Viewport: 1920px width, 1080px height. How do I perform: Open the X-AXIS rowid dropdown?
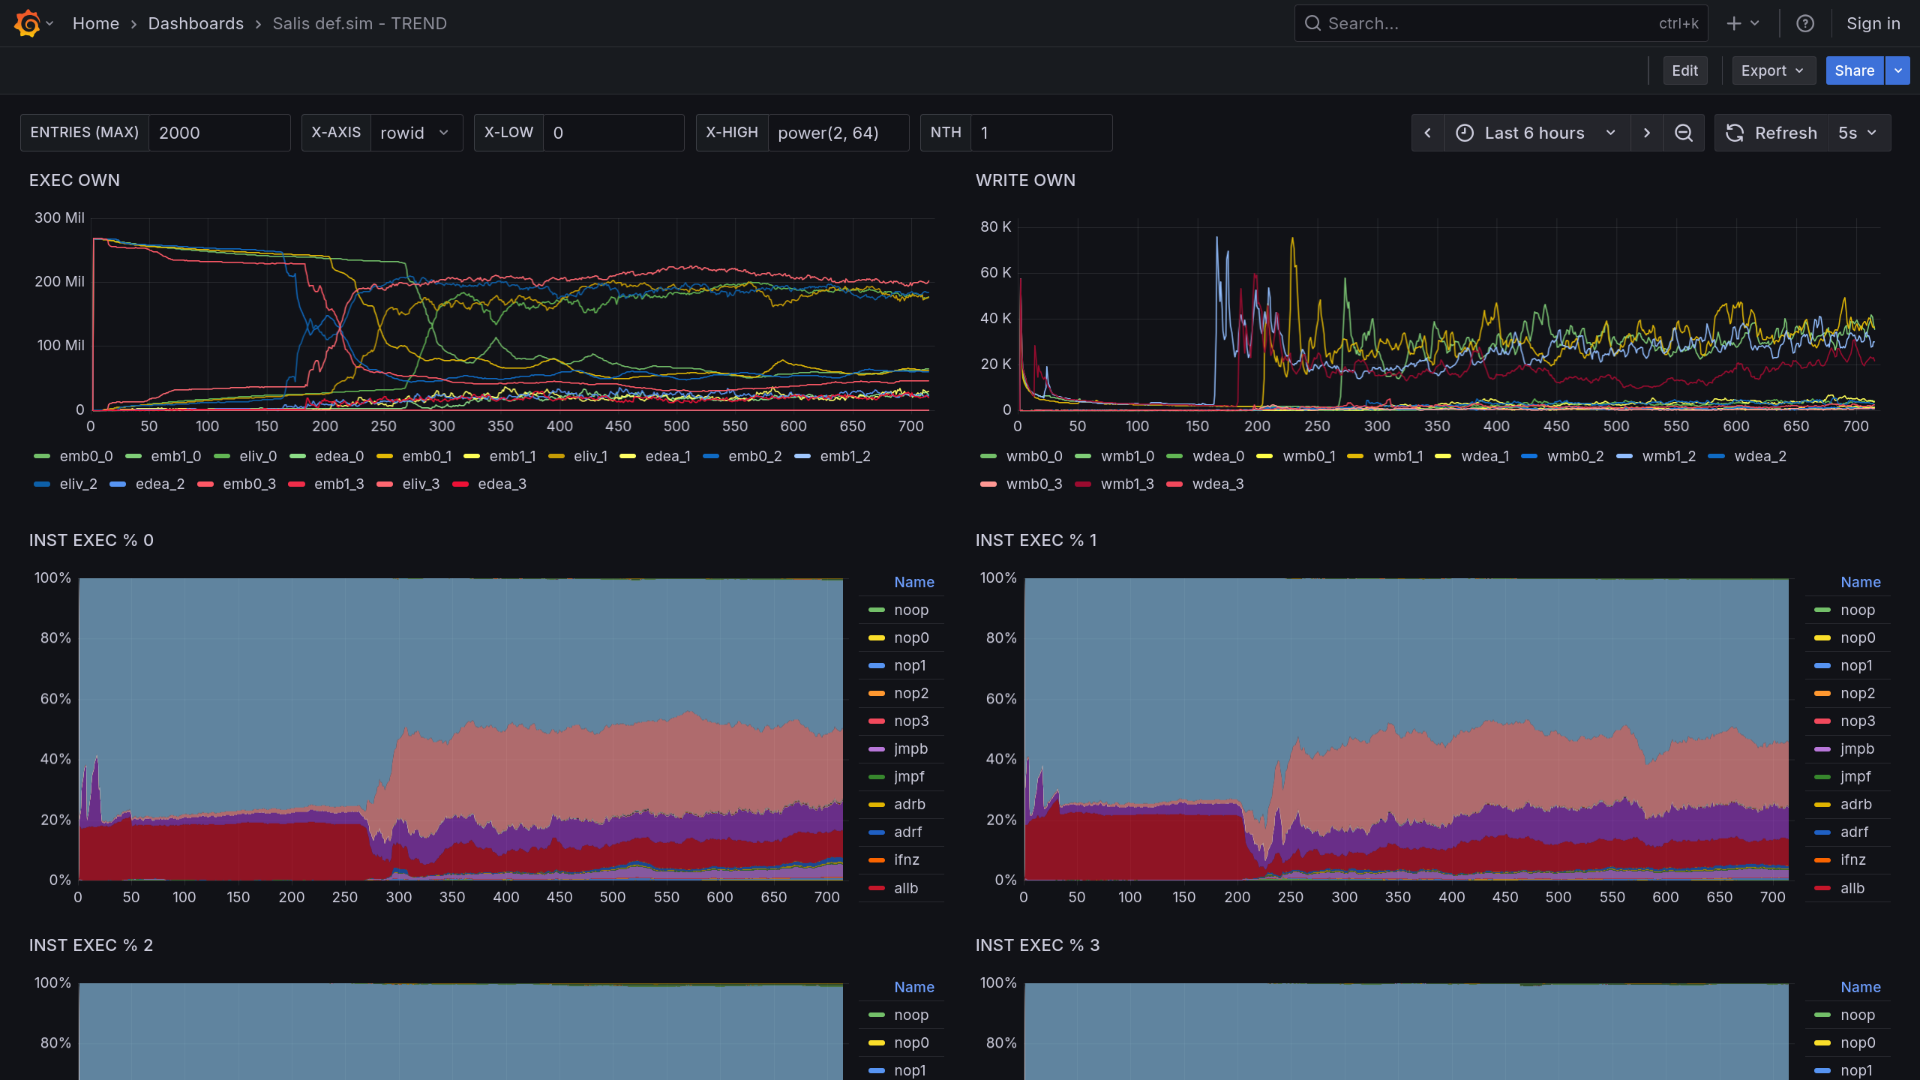point(416,133)
